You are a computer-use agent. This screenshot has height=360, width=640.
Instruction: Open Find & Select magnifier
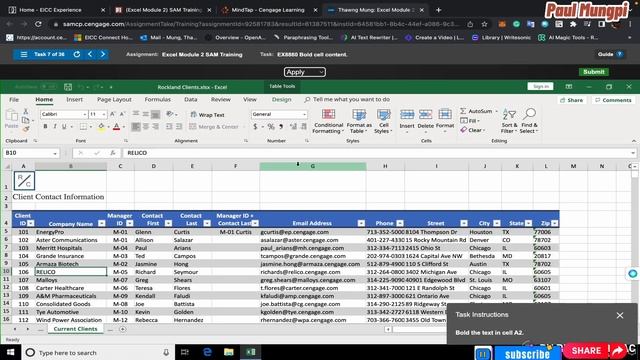(x=529, y=121)
